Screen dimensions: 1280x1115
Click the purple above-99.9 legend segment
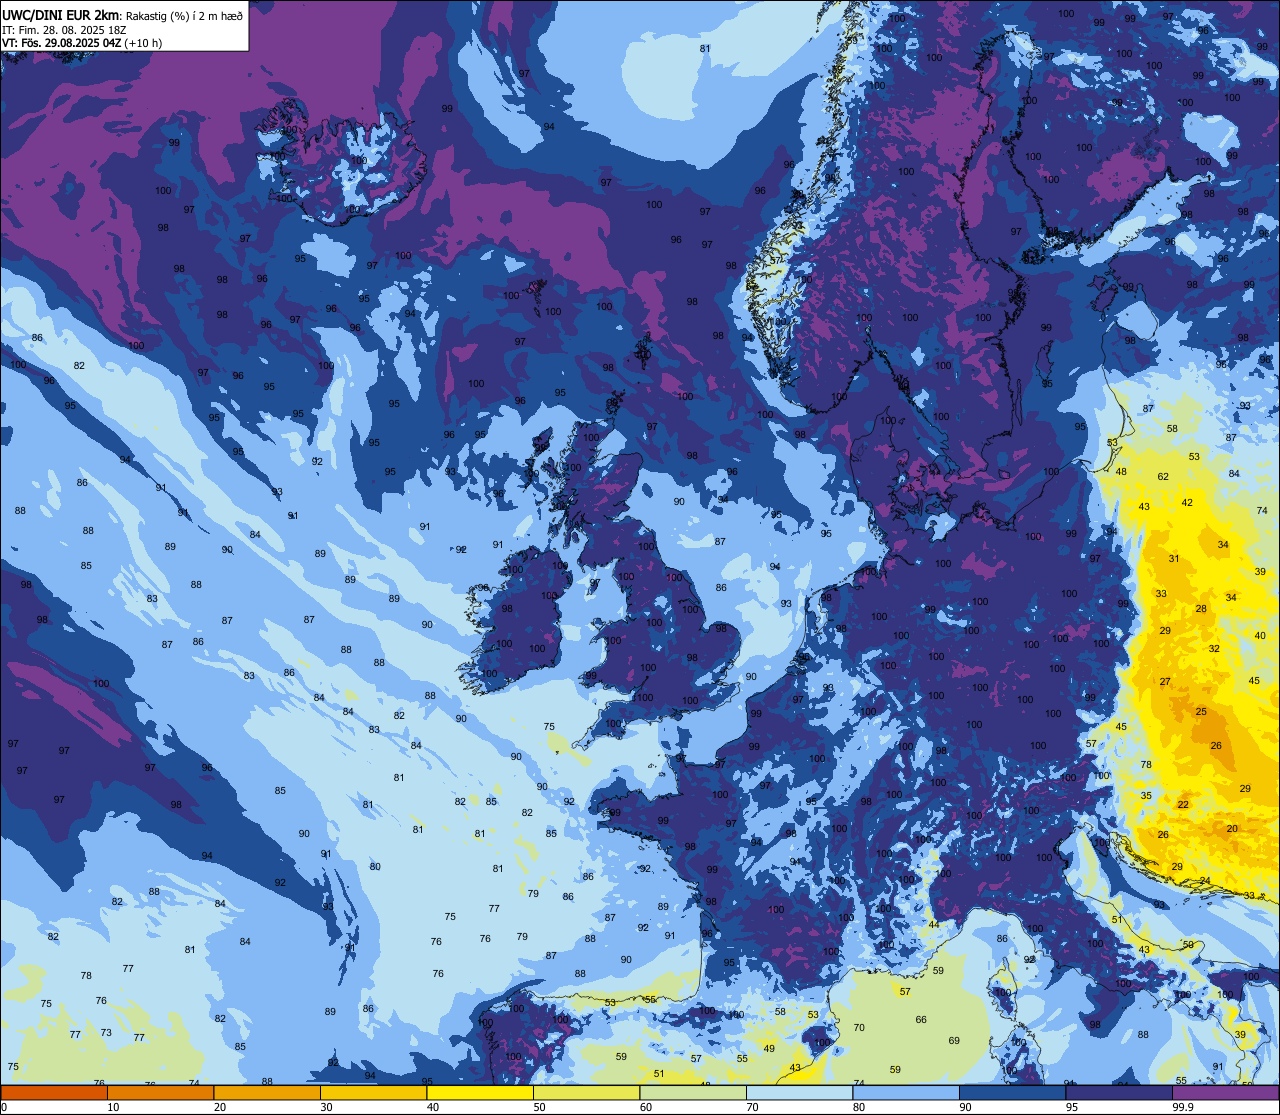(1225, 1093)
